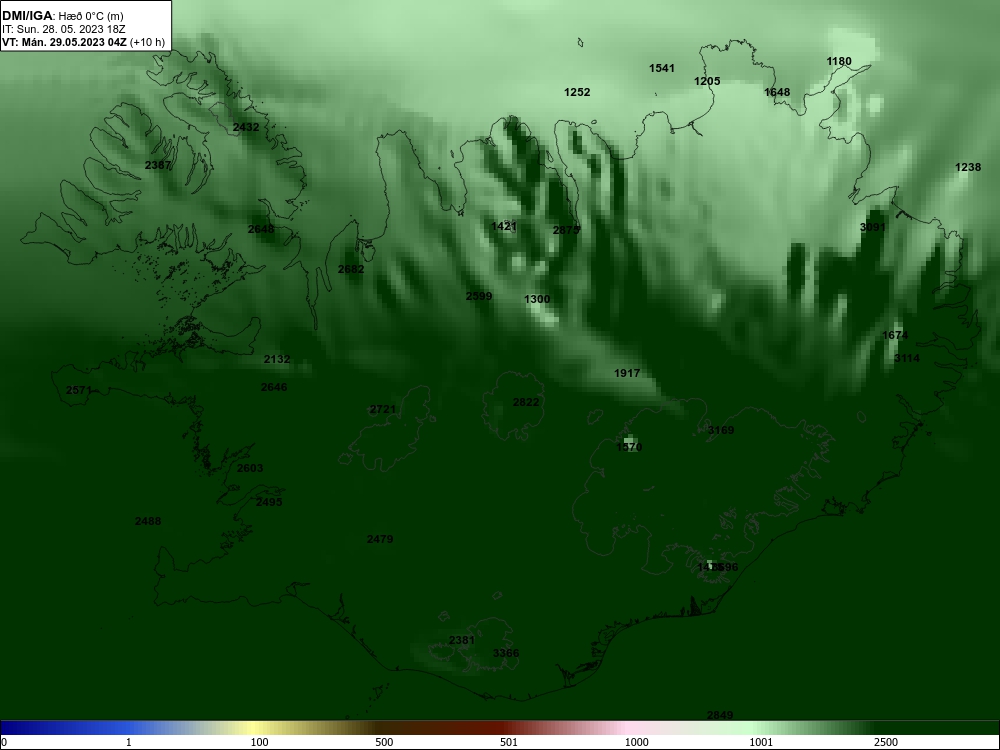Click the 1252 offshore value

[577, 92]
